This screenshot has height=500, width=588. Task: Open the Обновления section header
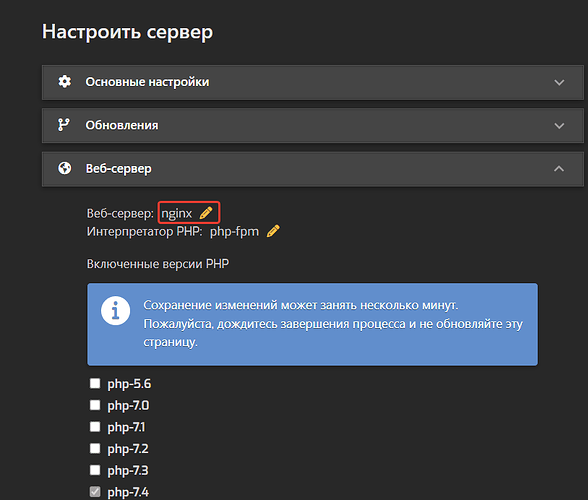point(313,126)
